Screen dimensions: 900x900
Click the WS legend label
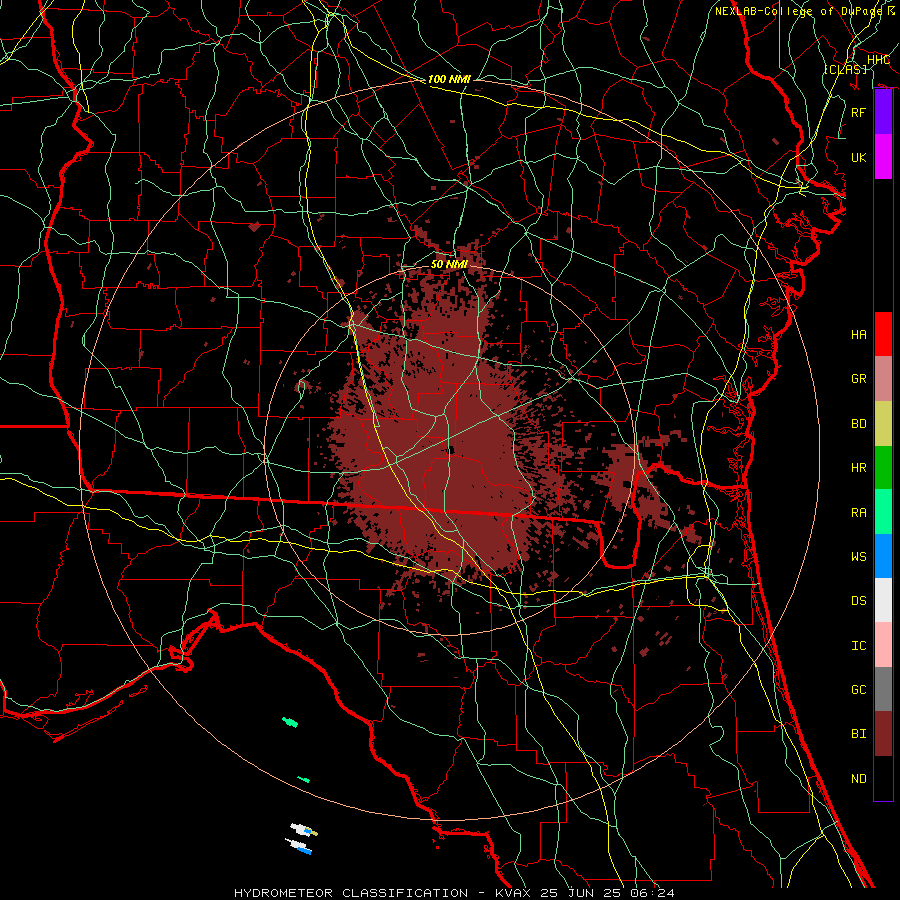[x=858, y=556]
